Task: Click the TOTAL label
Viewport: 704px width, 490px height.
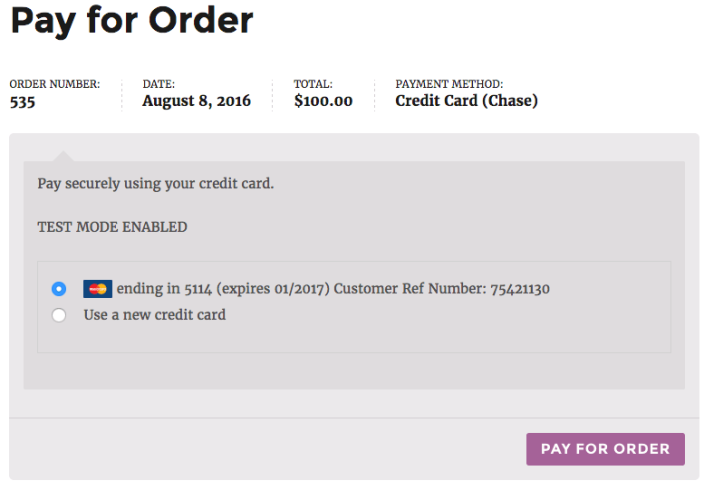Action: [x=313, y=84]
